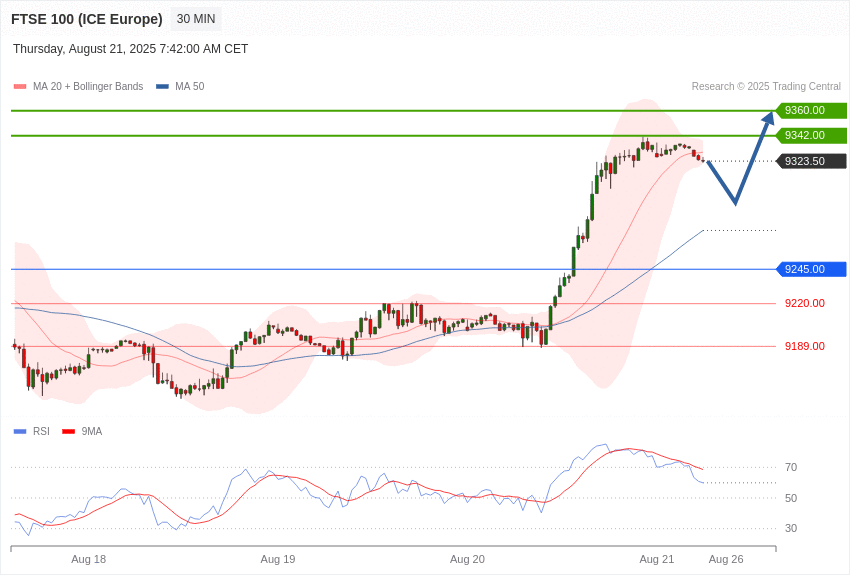850x576 pixels.
Task: Click the RSI 70 axis label
Action: (x=791, y=467)
